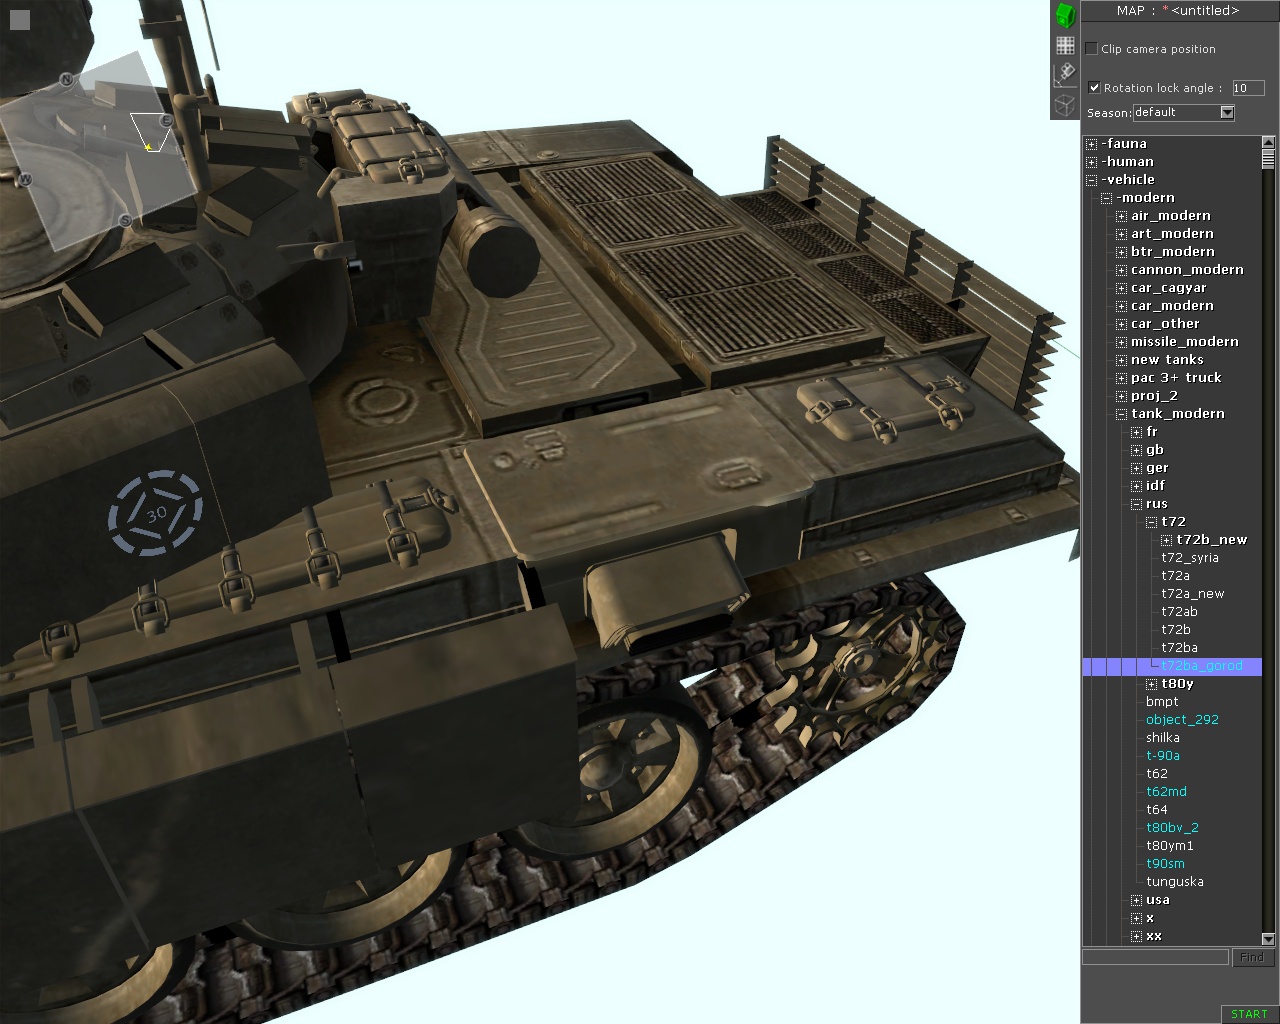Click the yellow star marker on minimap
1280x1024 pixels.
coord(148,148)
